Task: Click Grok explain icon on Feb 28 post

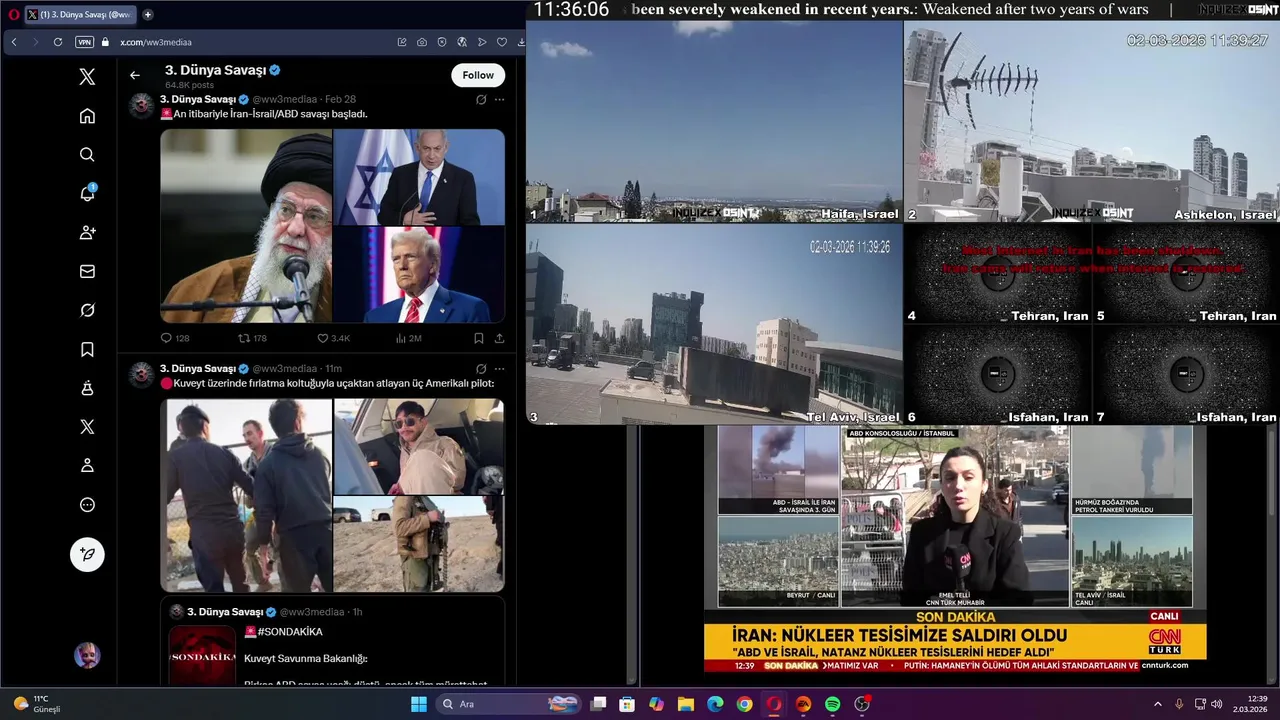Action: [x=481, y=99]
